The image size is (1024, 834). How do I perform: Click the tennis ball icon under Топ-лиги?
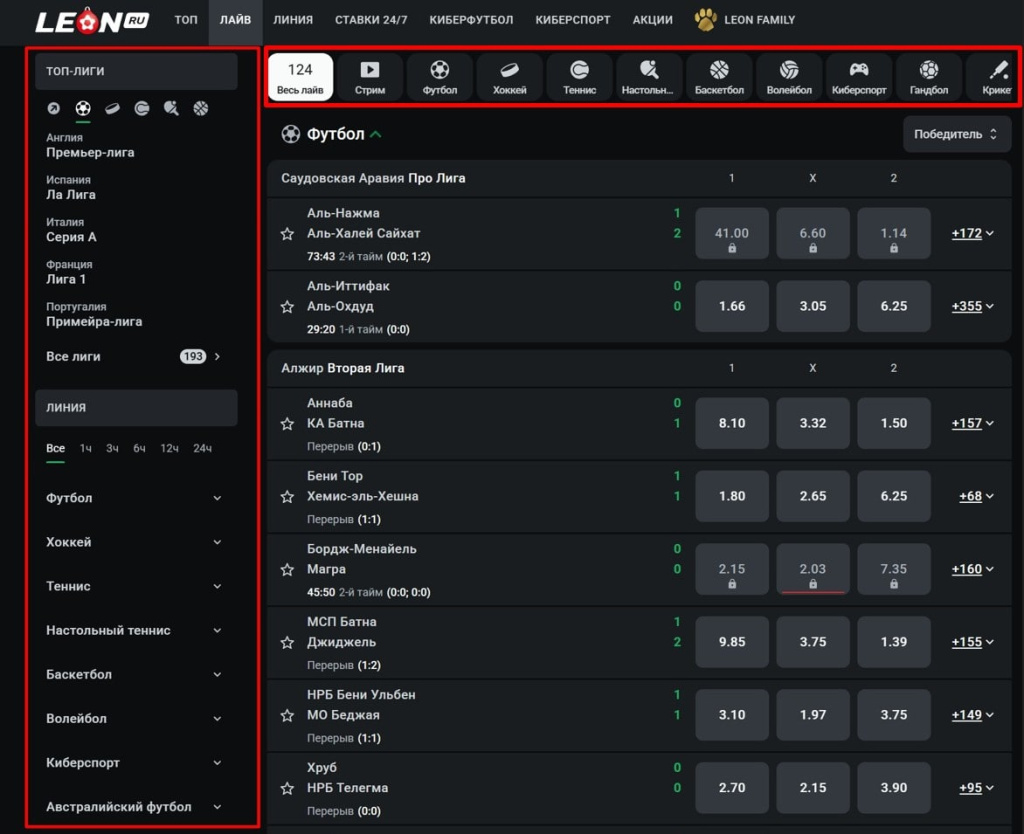point(142,108)
